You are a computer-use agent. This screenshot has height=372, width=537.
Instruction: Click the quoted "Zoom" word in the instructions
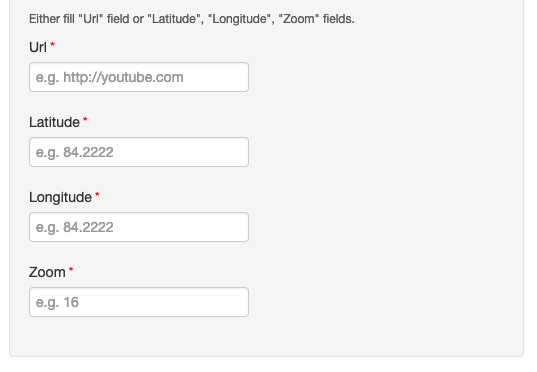(x=298, y=19)
